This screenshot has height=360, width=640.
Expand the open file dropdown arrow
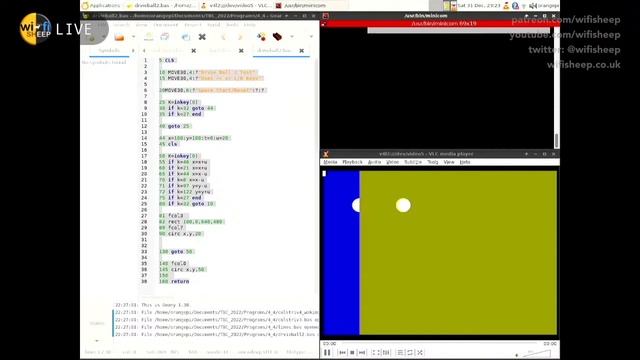pos(133,37)
